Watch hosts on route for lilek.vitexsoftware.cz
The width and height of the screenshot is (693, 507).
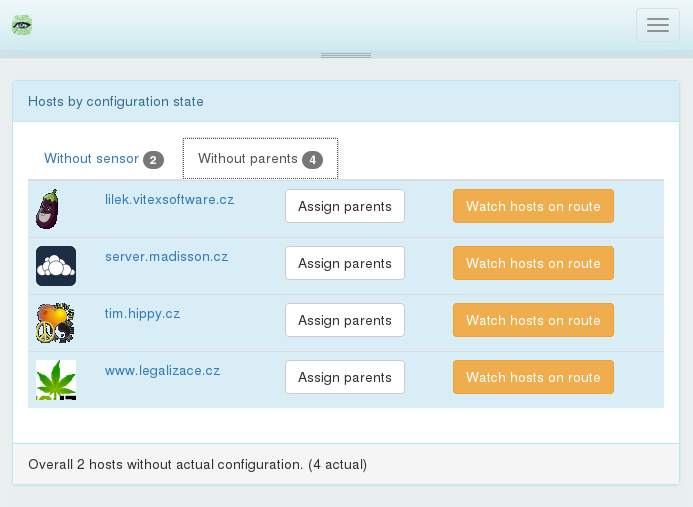(x=533, y=206)
